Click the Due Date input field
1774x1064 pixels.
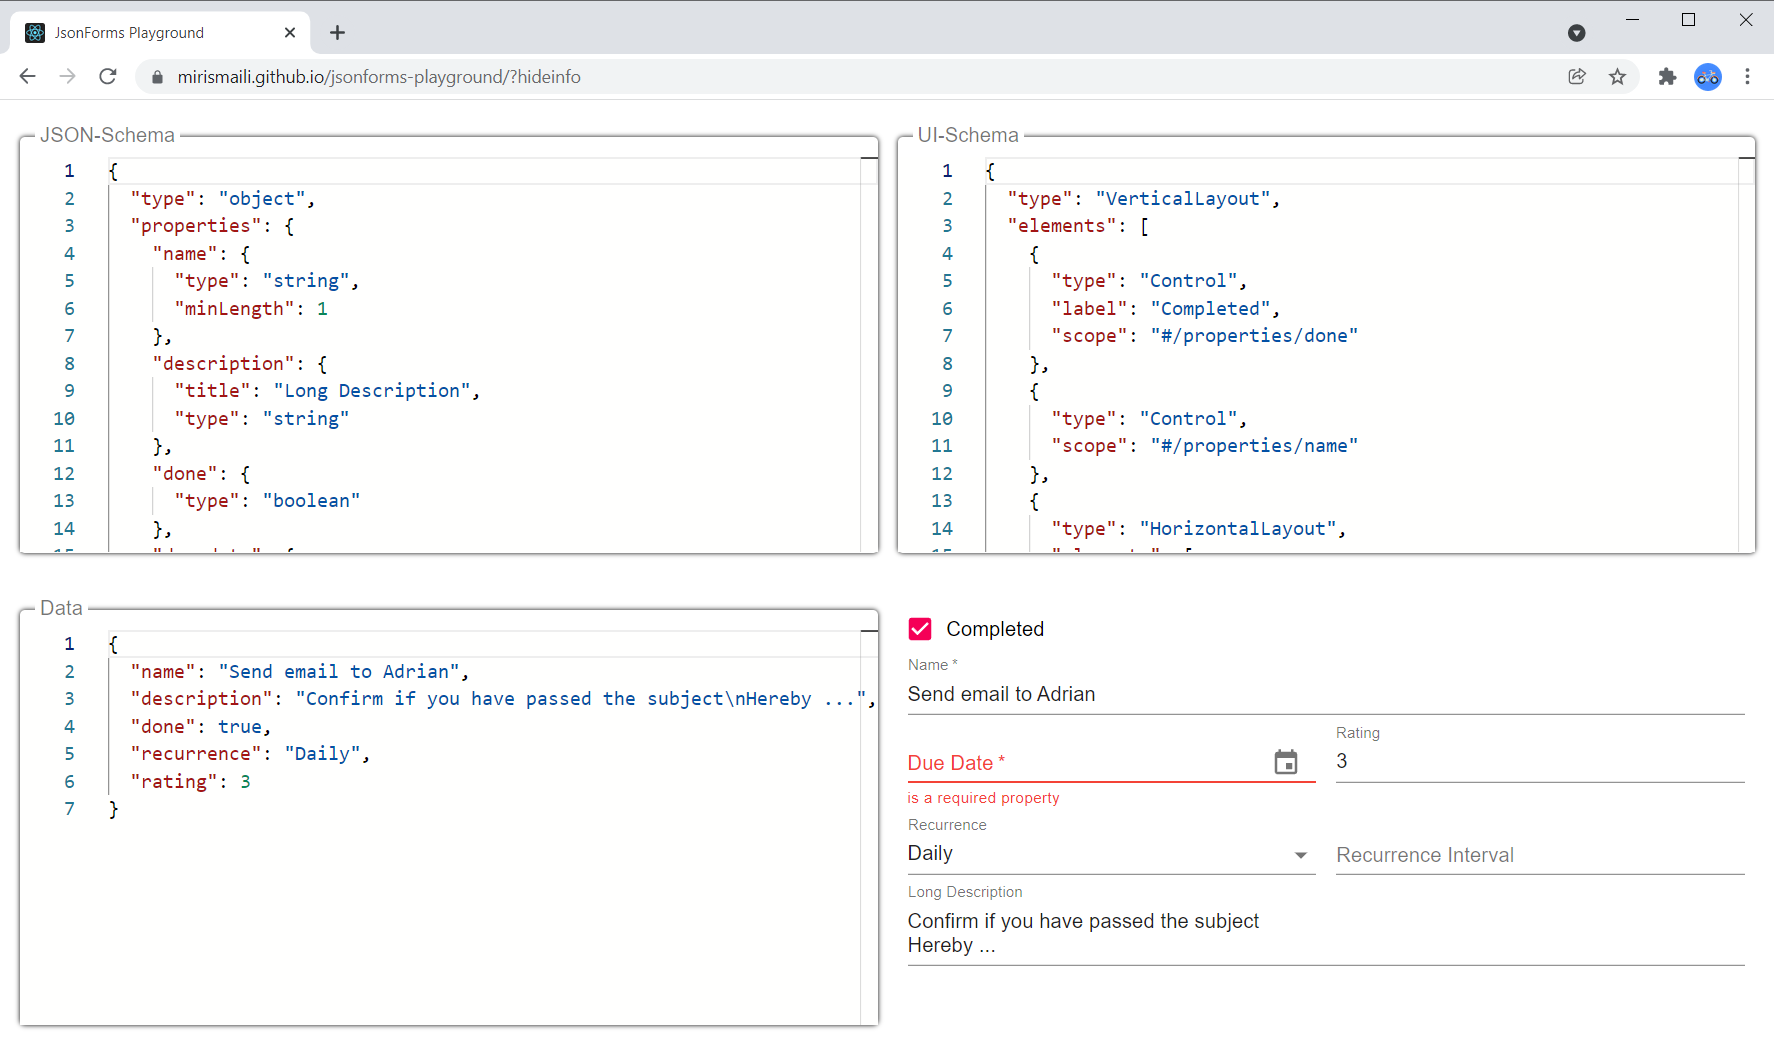[x=1088, y=763]
